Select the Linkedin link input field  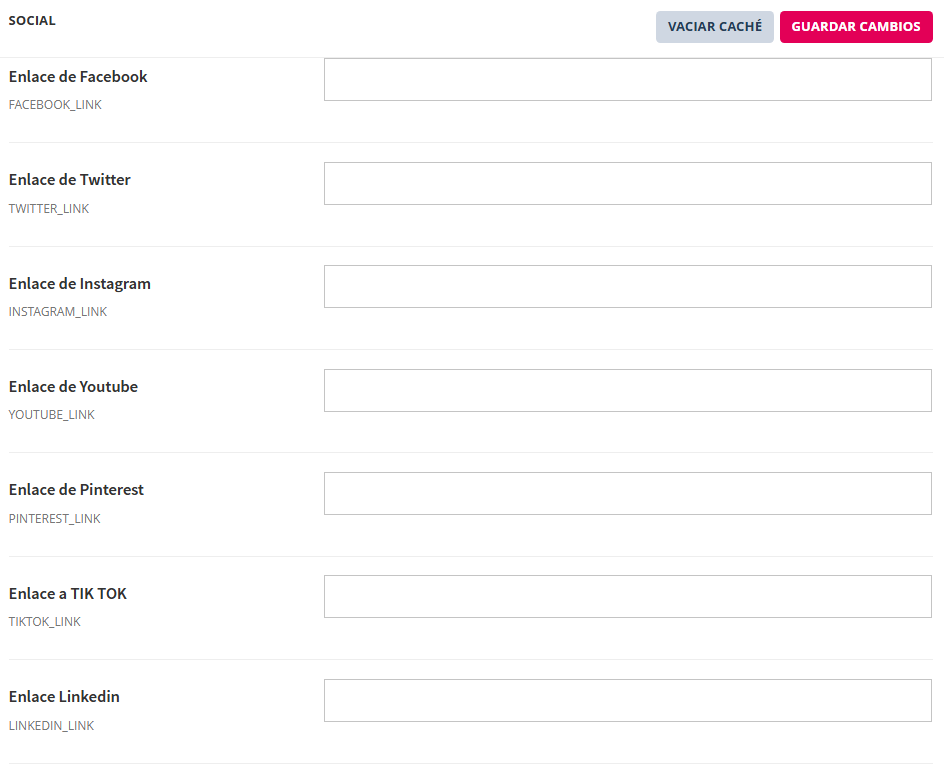(627, 700)
